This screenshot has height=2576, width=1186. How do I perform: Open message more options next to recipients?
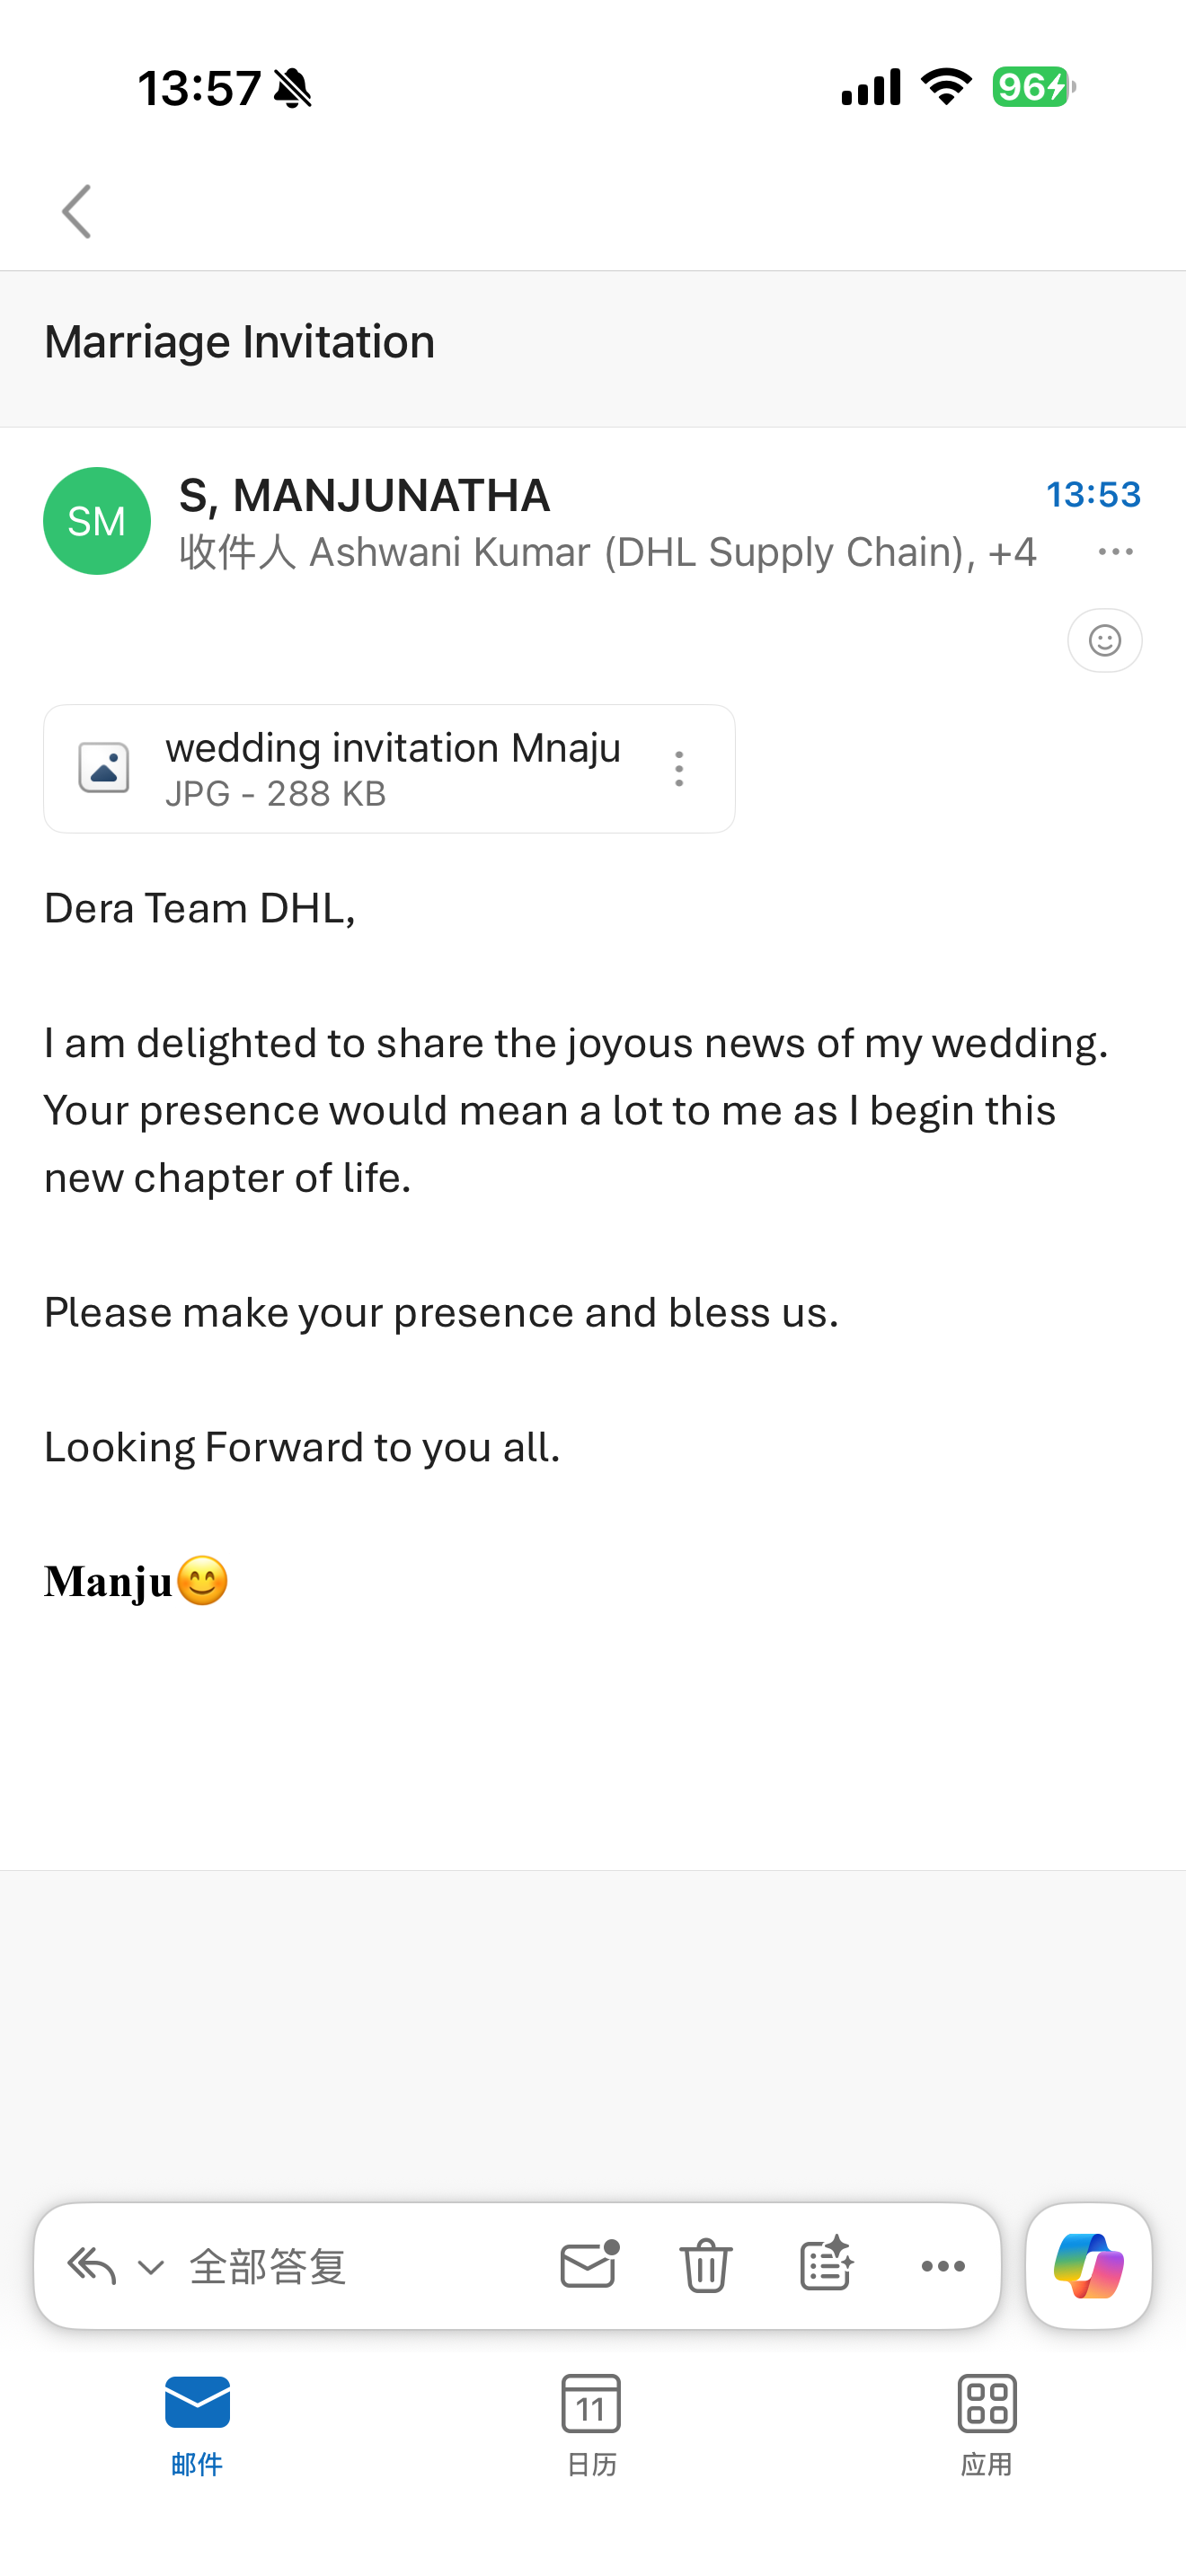(1115, 552)
